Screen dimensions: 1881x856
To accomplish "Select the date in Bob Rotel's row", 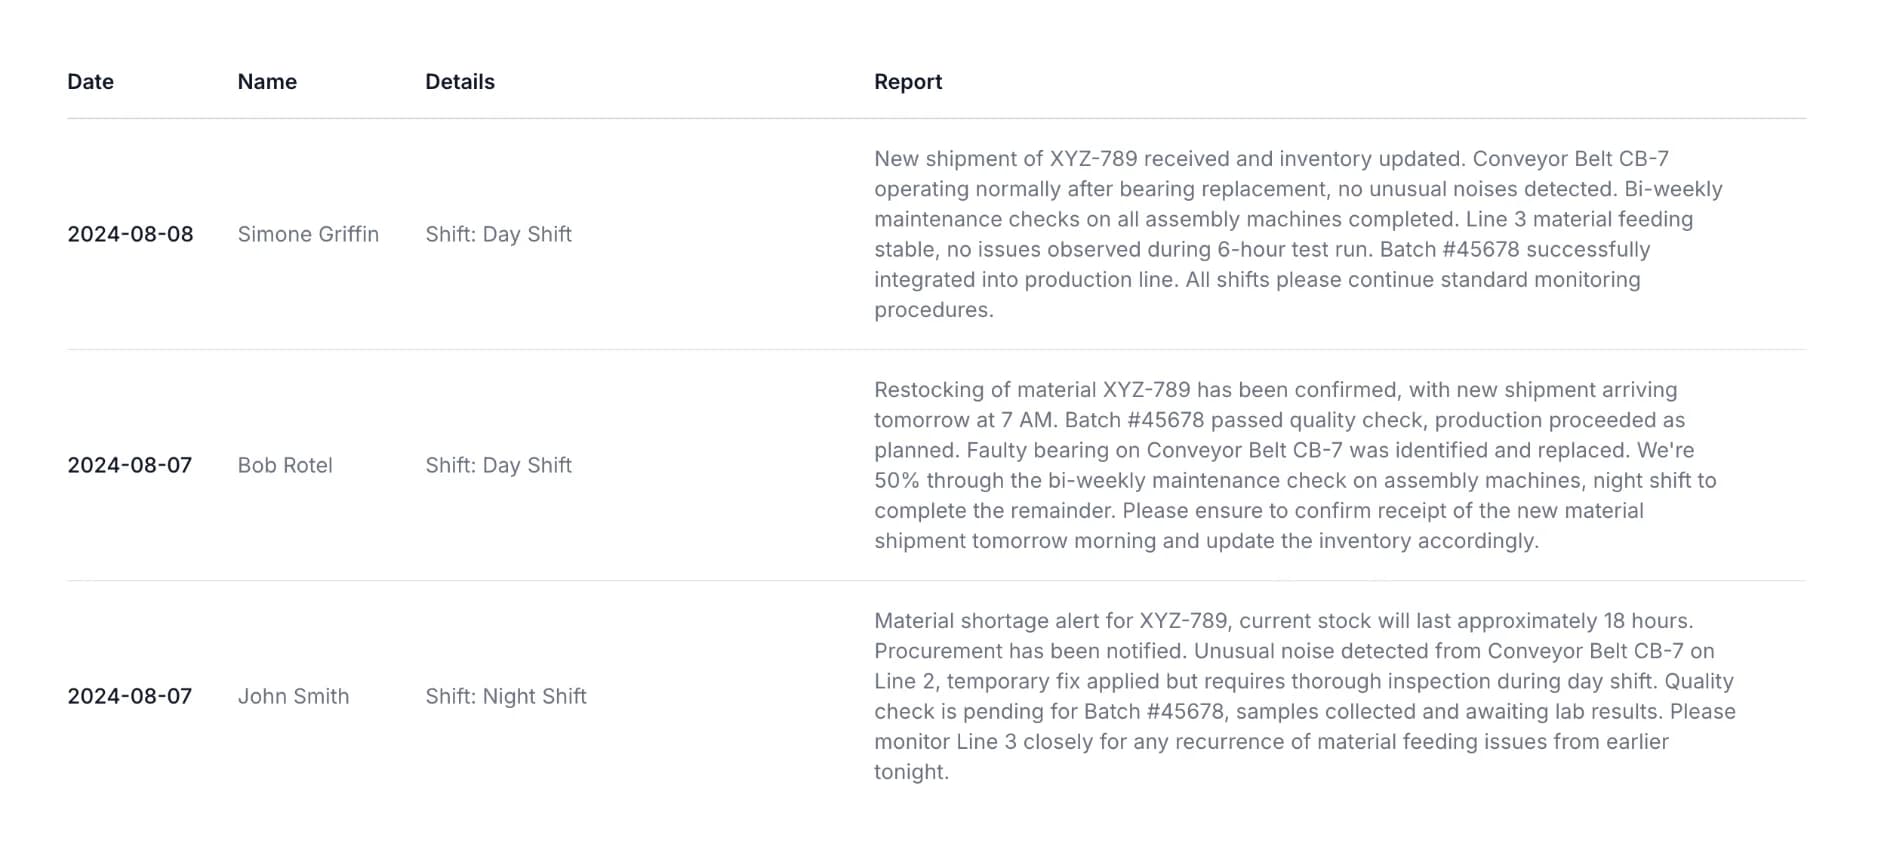I will (129, 465).
